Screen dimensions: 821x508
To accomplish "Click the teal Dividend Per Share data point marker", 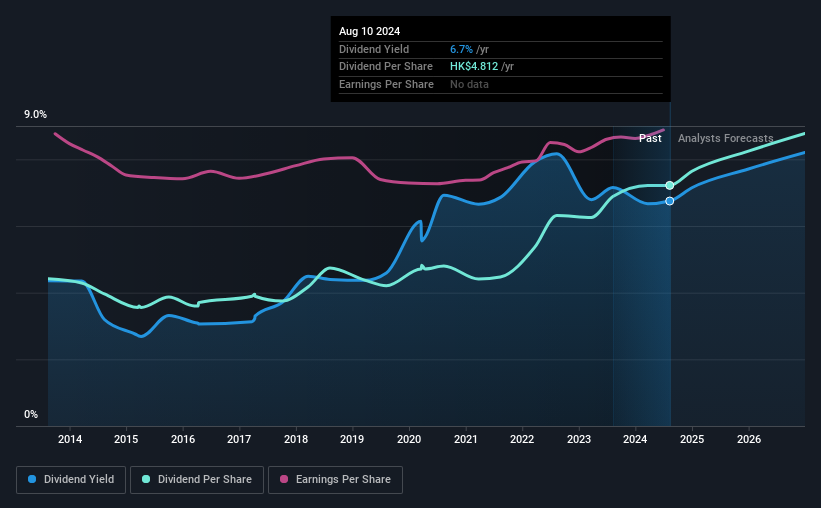I will pyautogui.click(x=670, y=185).
